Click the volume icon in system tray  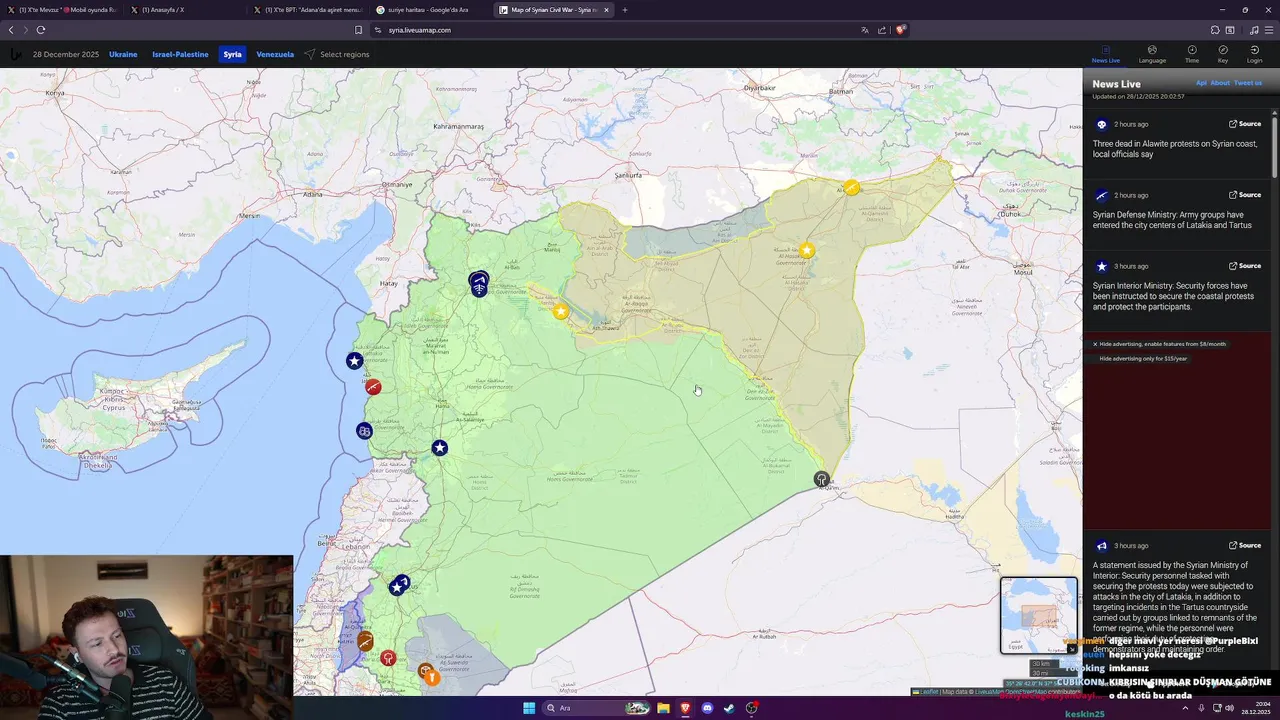click(x=1229, y=708)
